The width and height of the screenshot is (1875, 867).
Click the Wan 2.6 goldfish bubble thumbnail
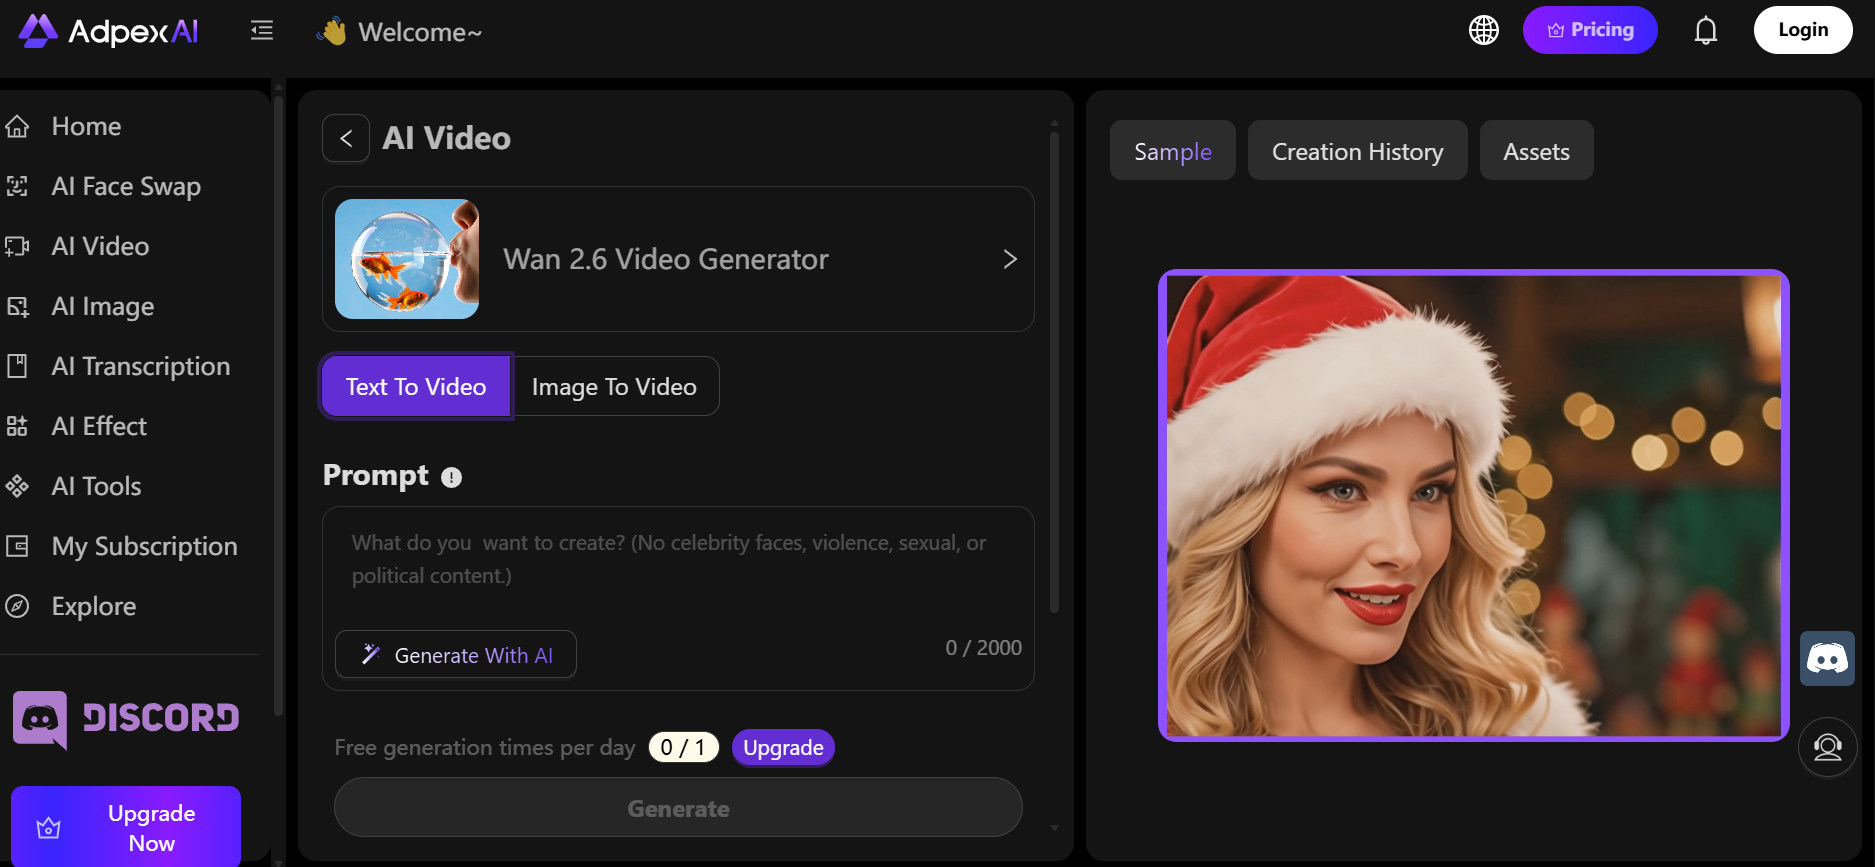[x=407, y=259]
